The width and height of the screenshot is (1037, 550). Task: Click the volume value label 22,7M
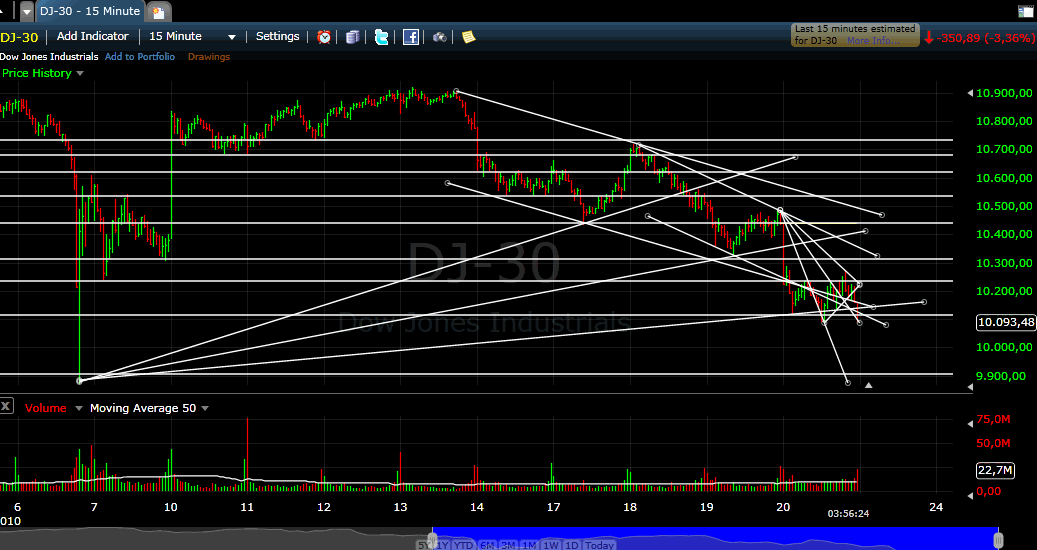(x=995, y=471)
